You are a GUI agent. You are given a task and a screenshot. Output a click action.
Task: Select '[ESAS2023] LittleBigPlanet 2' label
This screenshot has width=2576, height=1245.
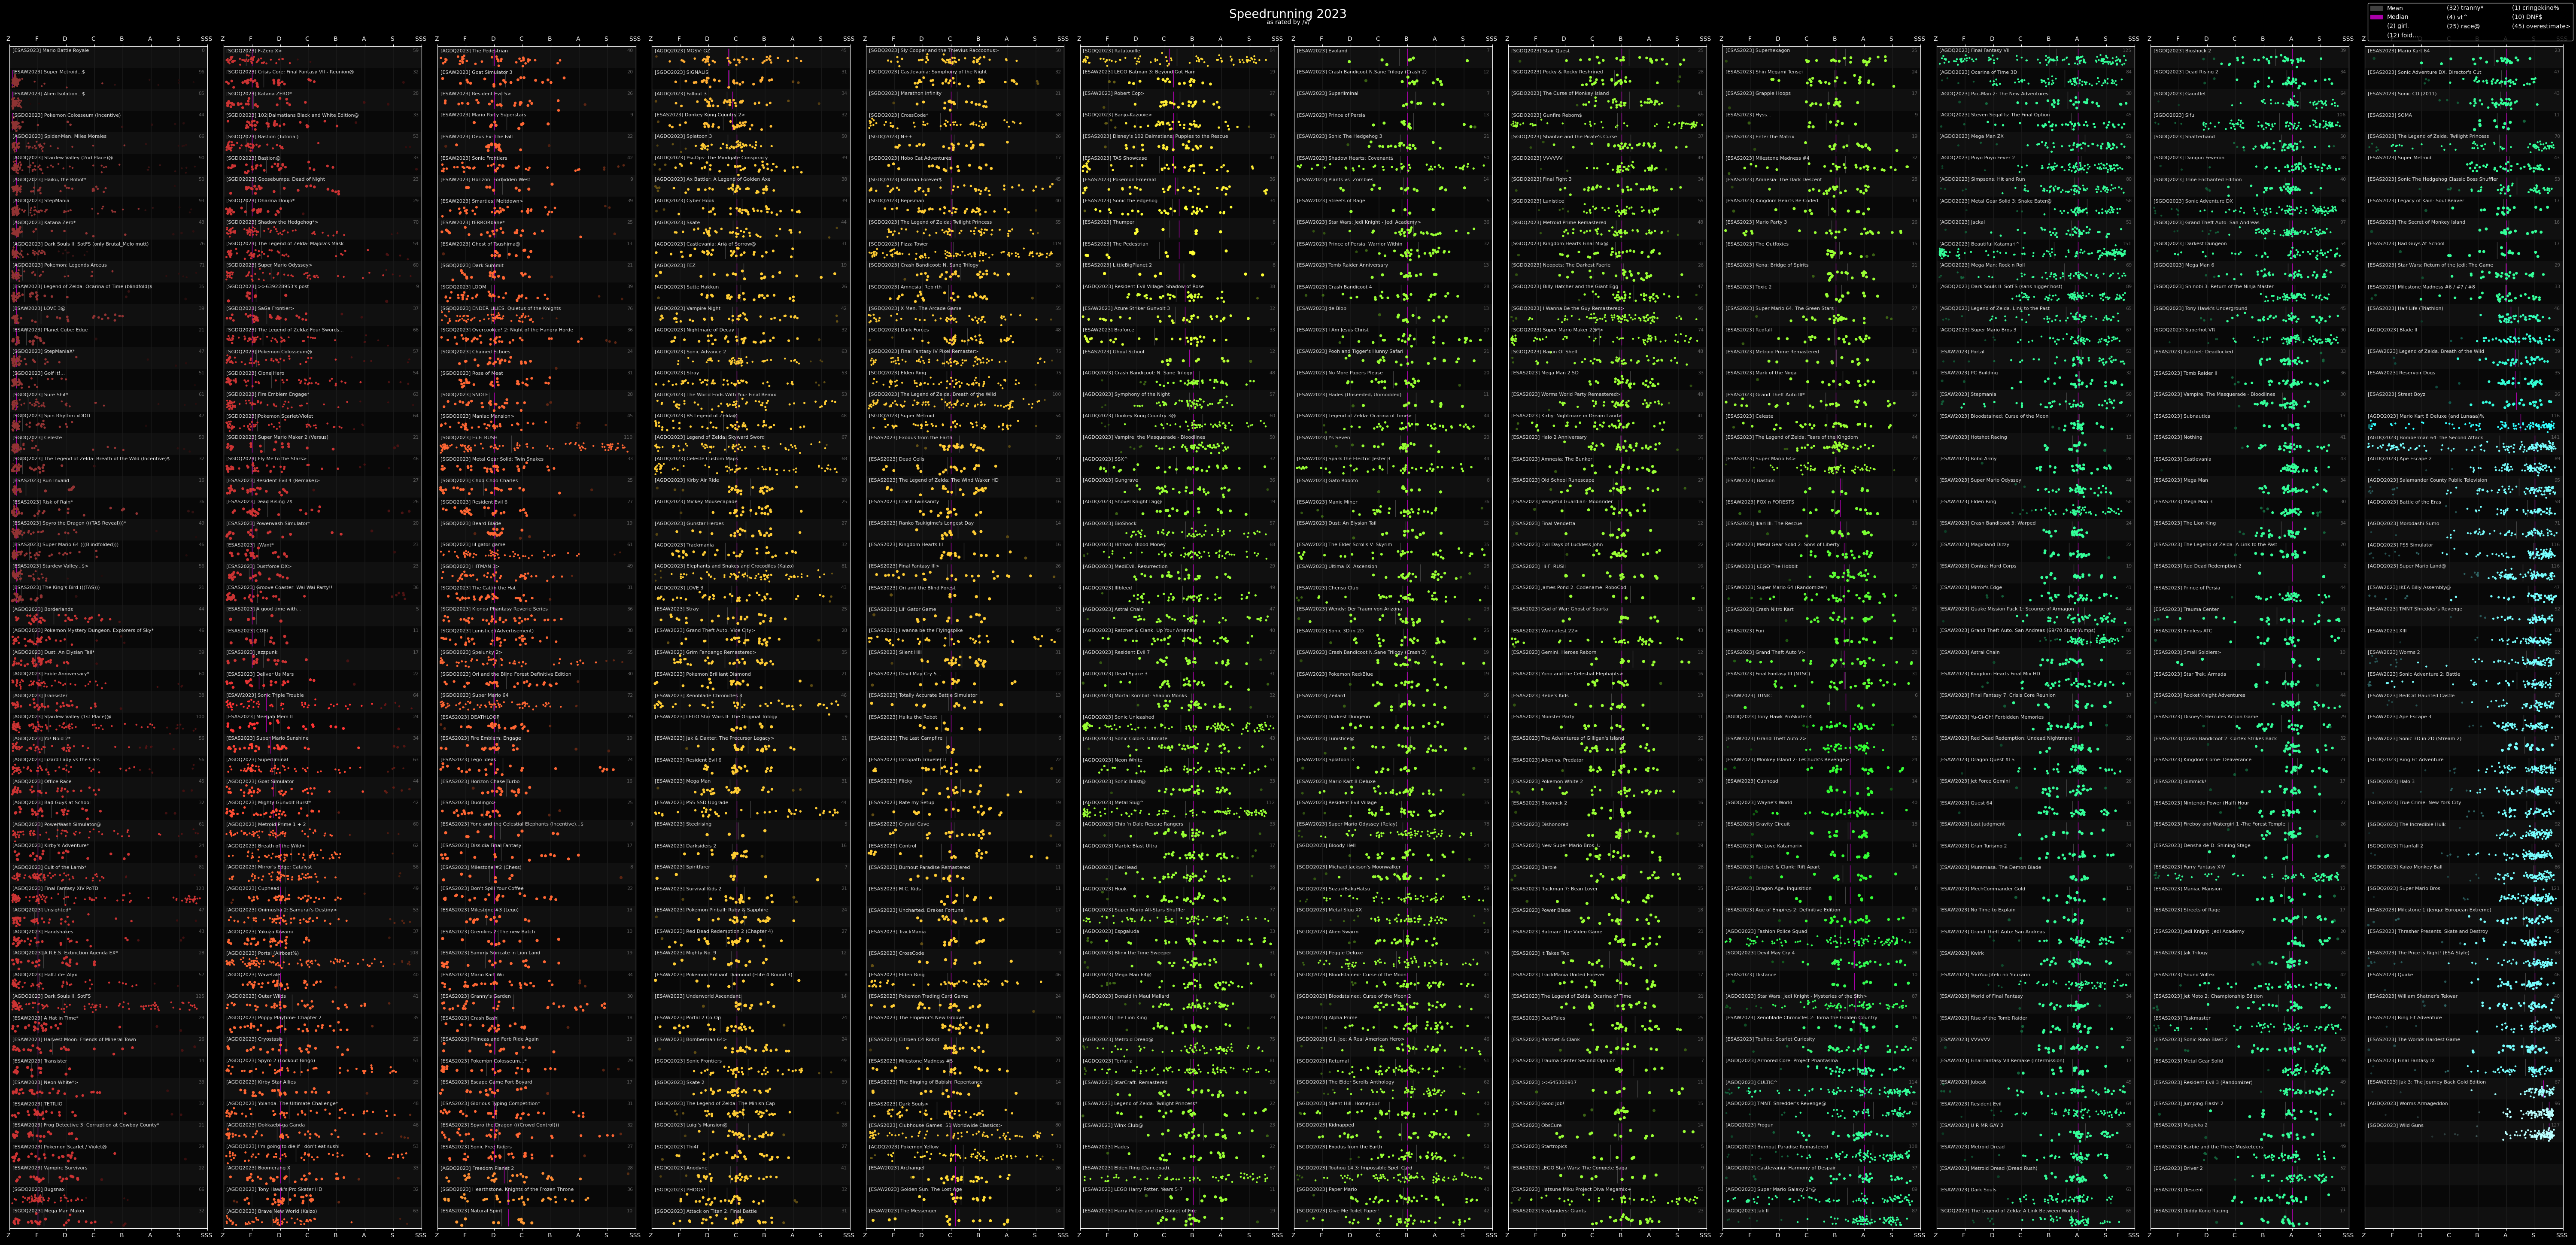click(1117, 265)
